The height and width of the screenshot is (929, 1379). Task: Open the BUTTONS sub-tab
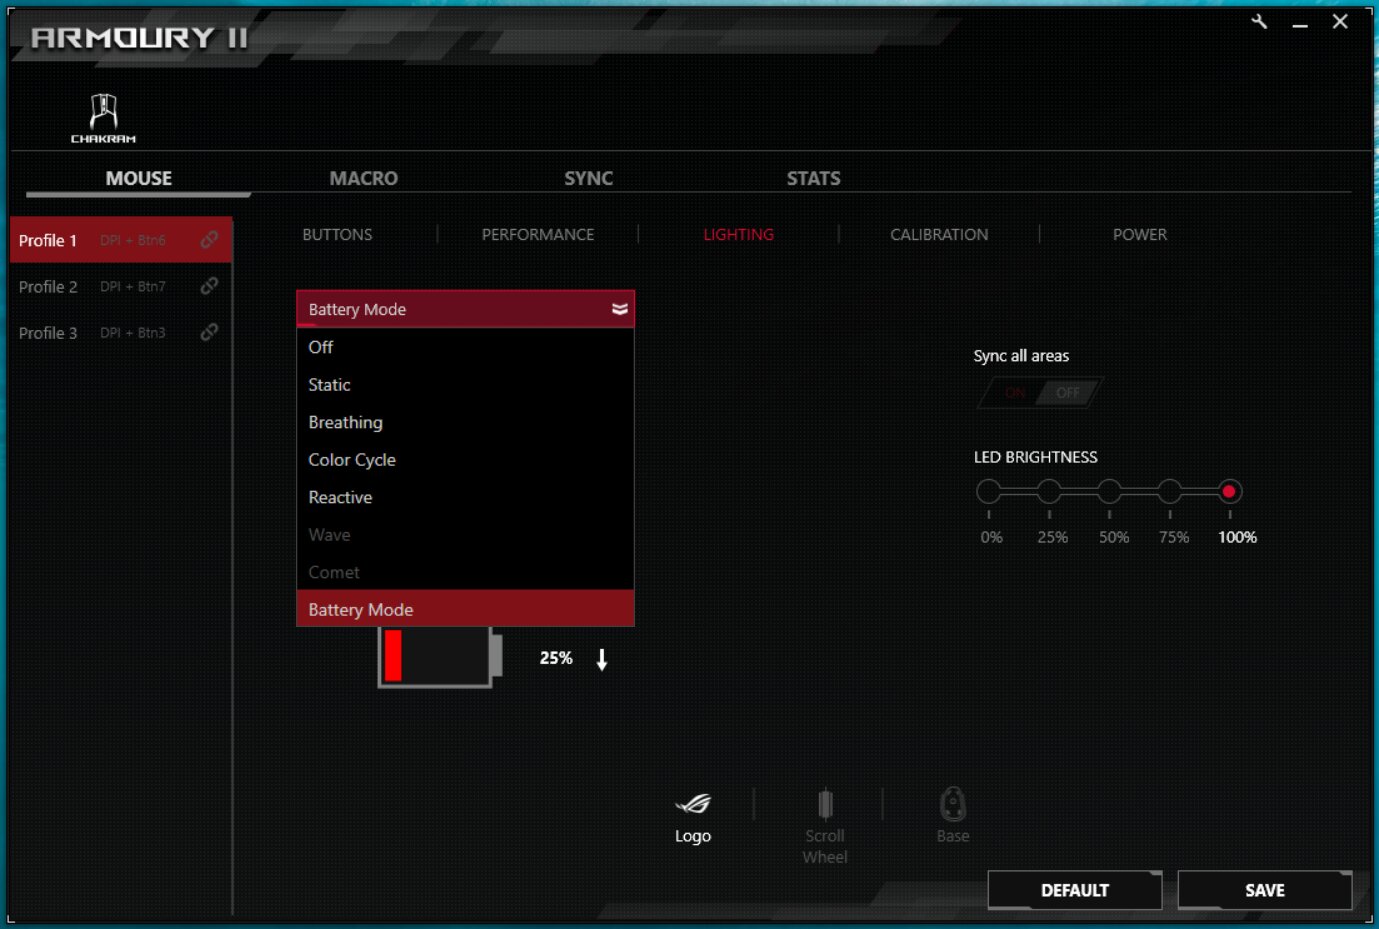[x=337, y=234]
